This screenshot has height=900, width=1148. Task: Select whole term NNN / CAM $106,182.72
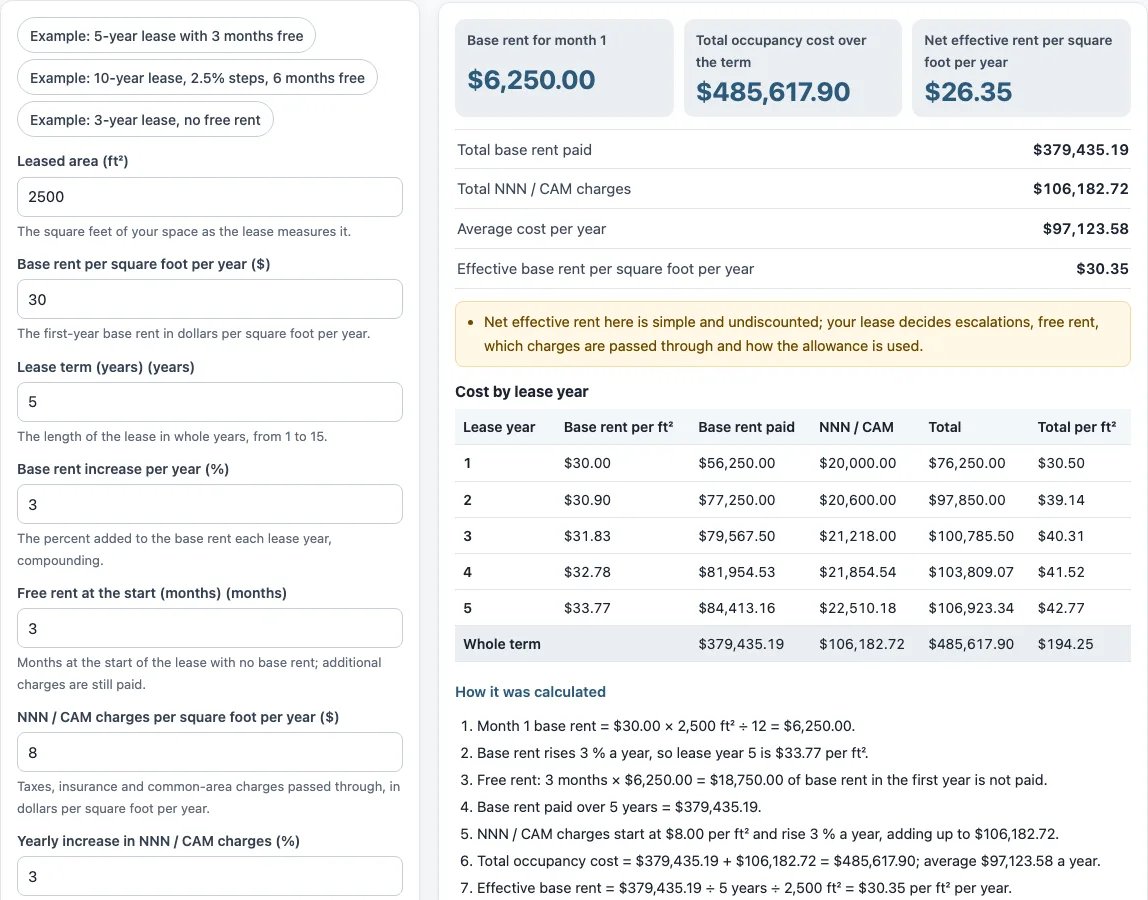tap(862, 644)
